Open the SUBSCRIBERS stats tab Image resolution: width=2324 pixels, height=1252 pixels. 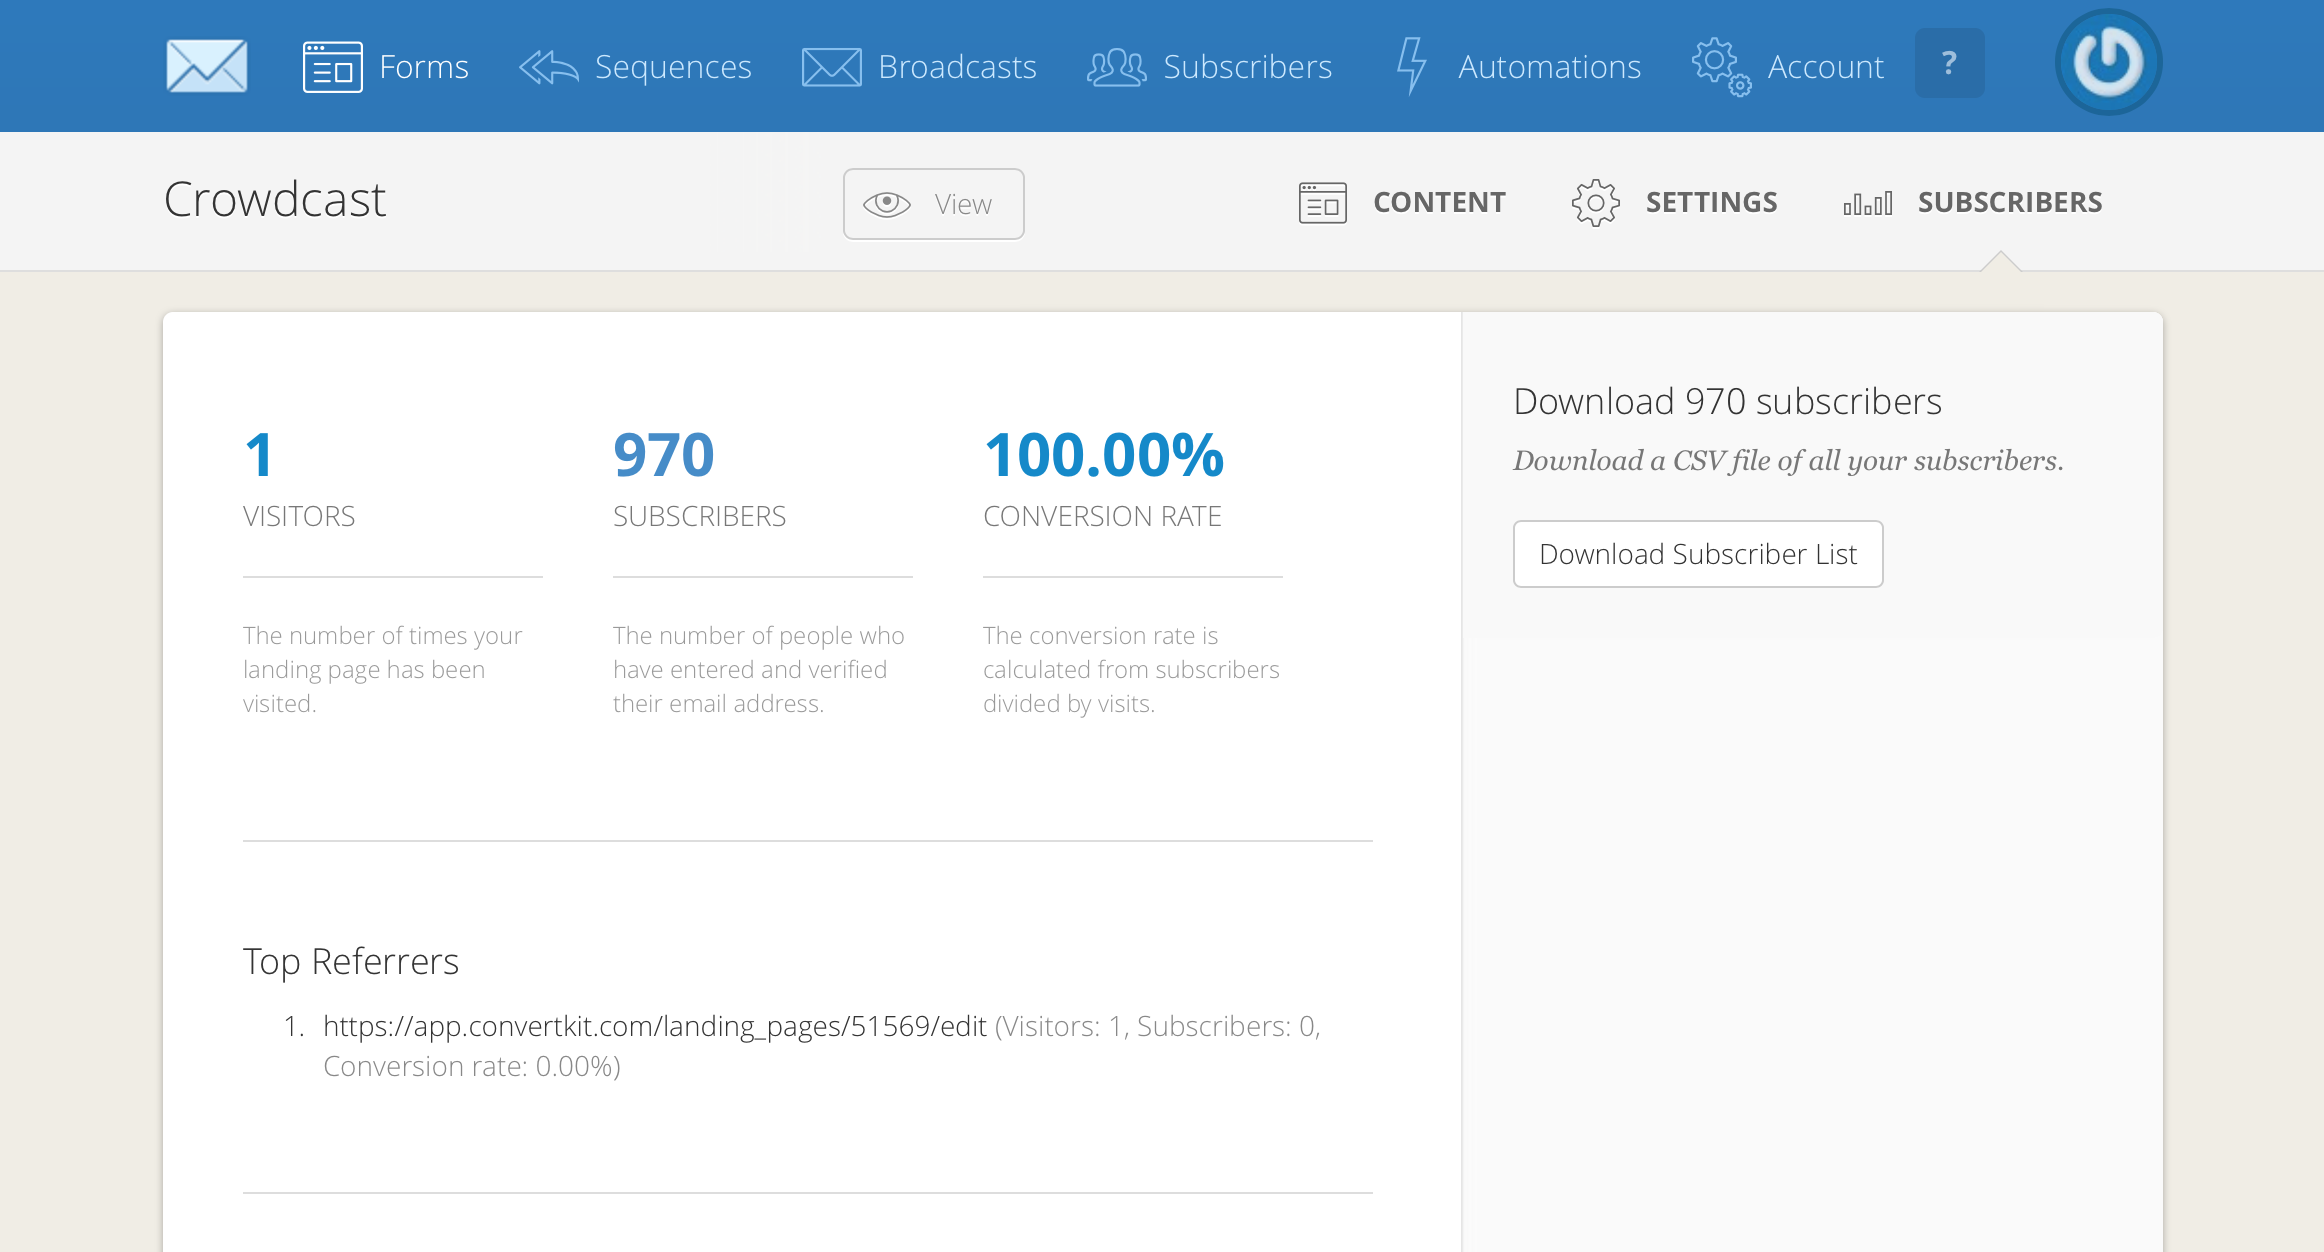2009,202
